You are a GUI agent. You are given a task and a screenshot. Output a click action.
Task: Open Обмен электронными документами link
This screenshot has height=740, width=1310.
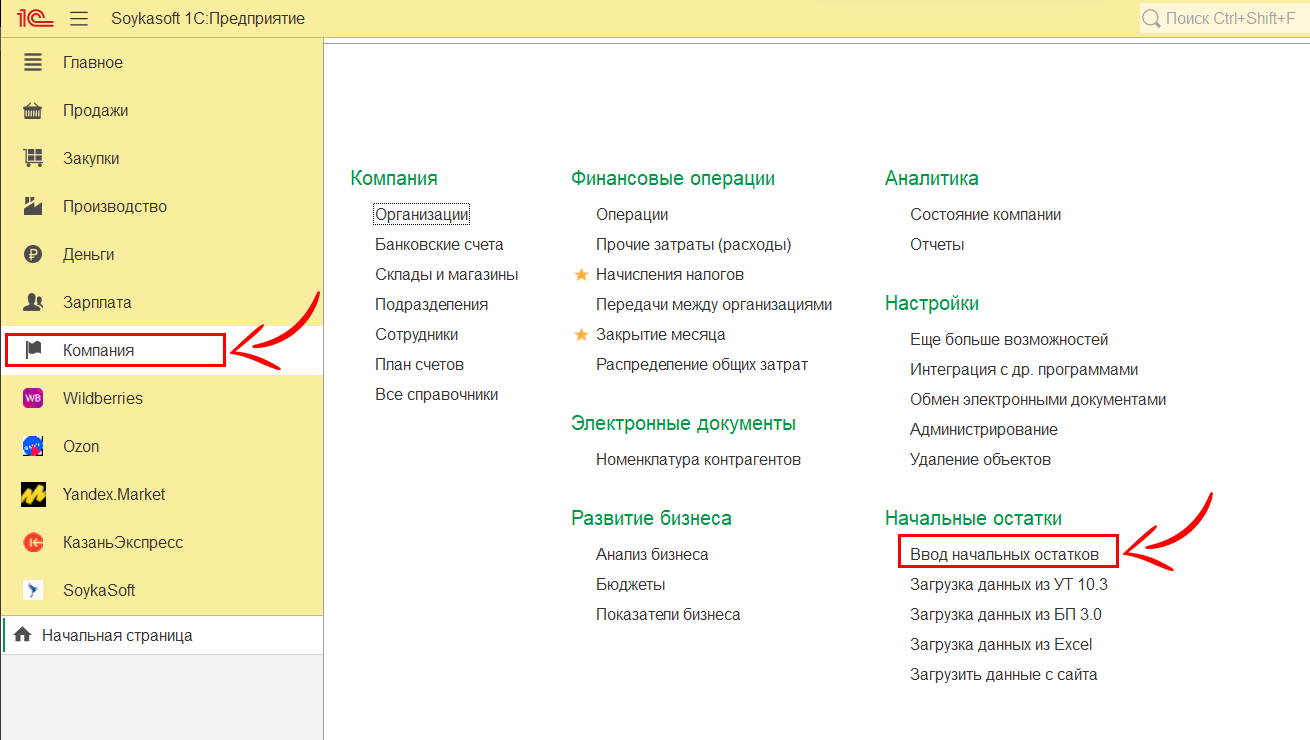click(1038, 399)
